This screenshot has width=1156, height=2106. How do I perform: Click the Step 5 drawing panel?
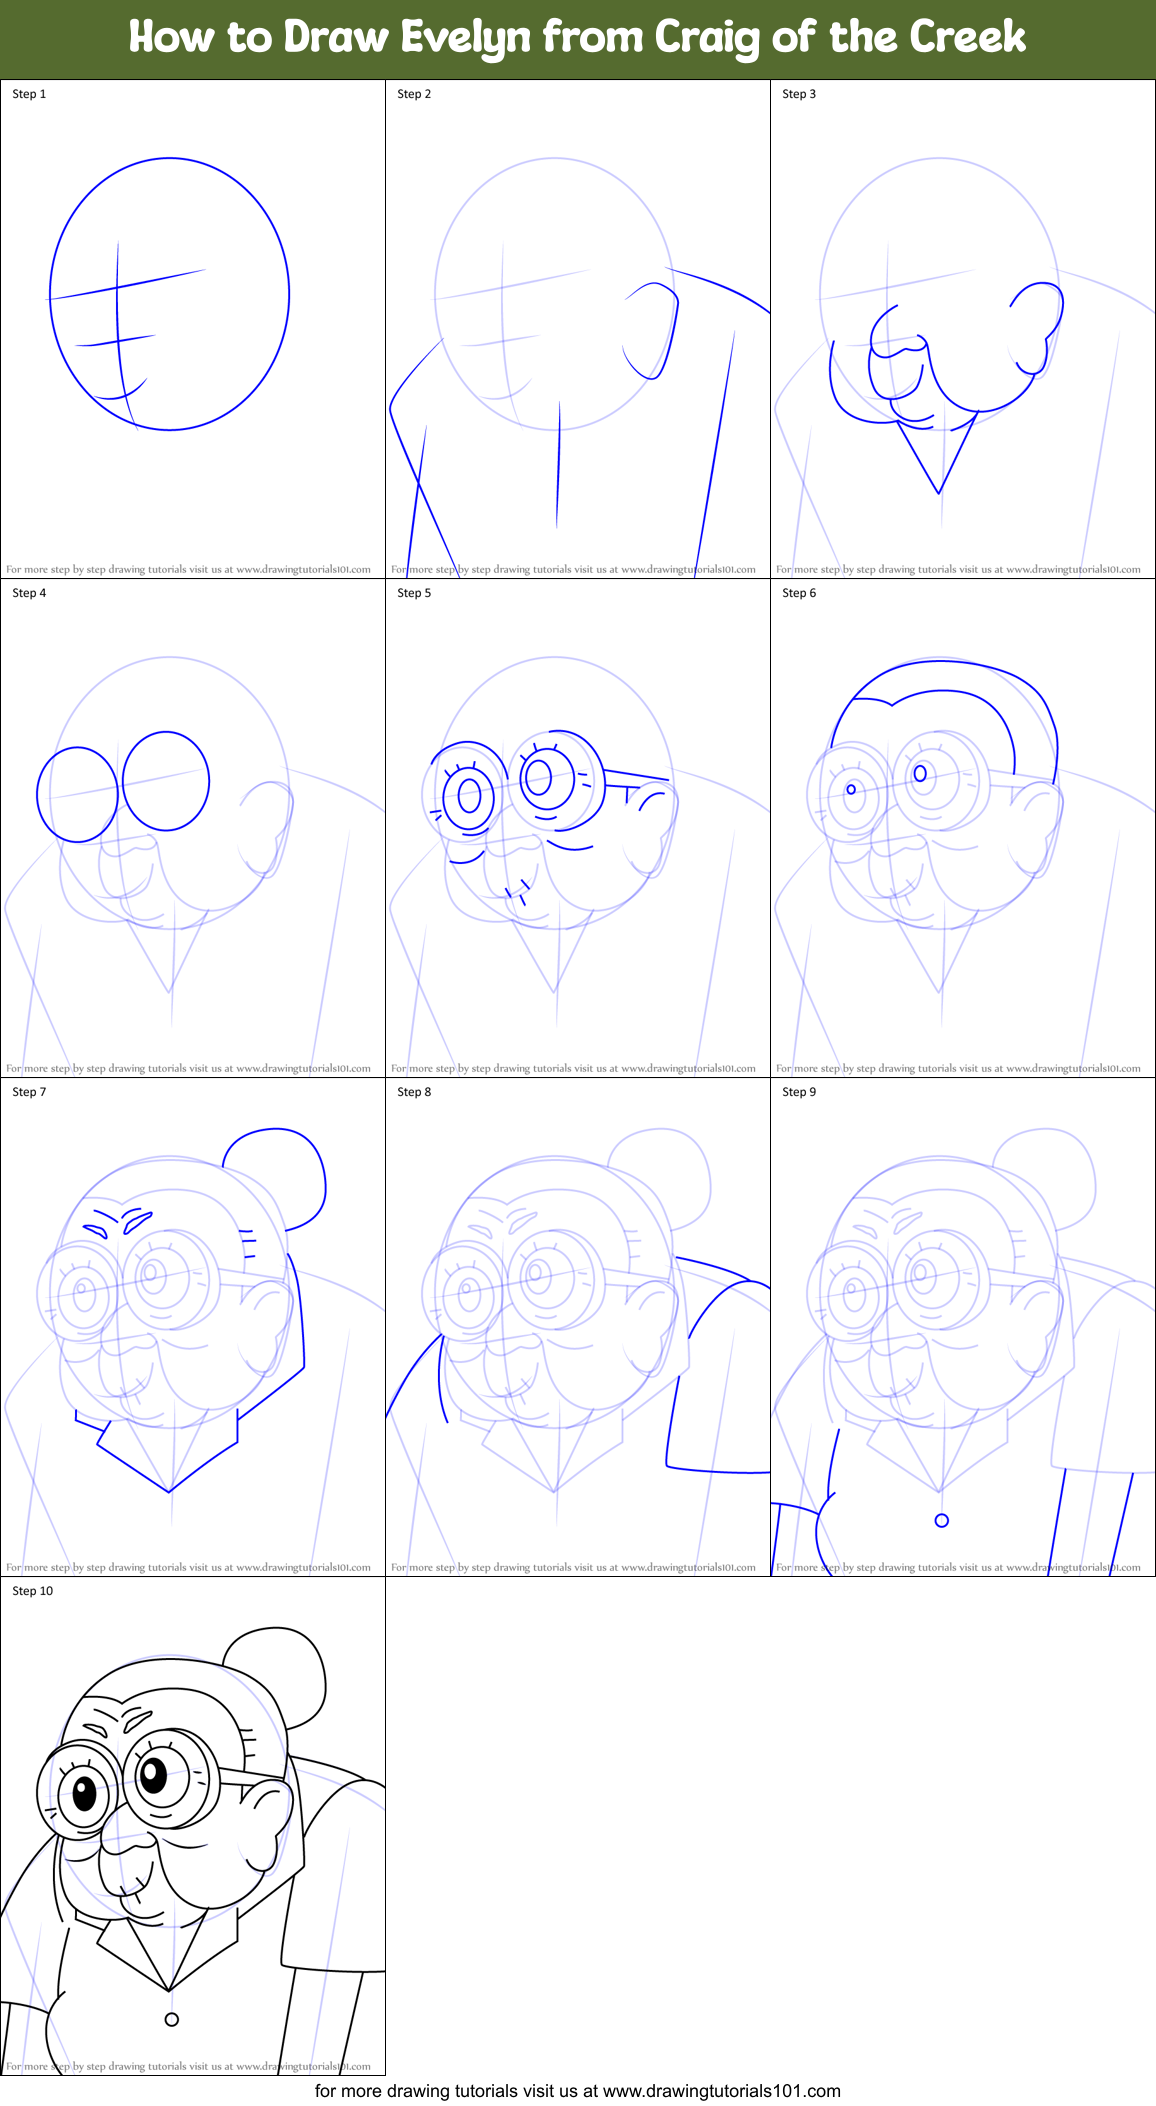click(x=578, y=828)
